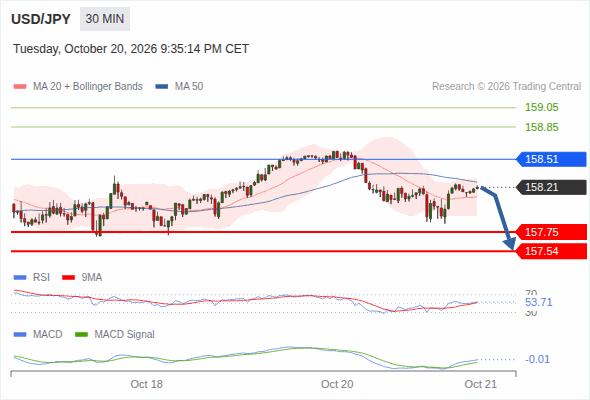Toggle the RSI legend entry

point(32,277)
